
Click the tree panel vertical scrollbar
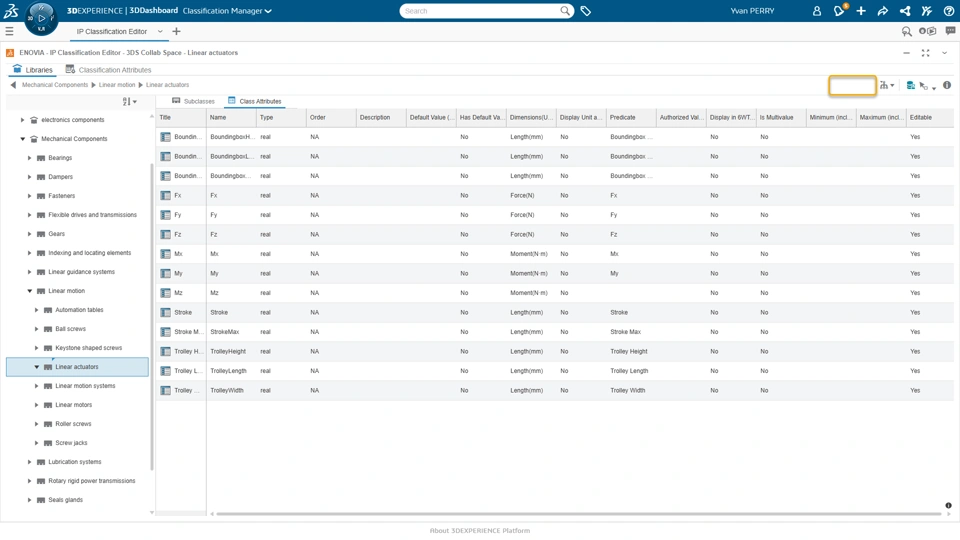coord(152,317)
